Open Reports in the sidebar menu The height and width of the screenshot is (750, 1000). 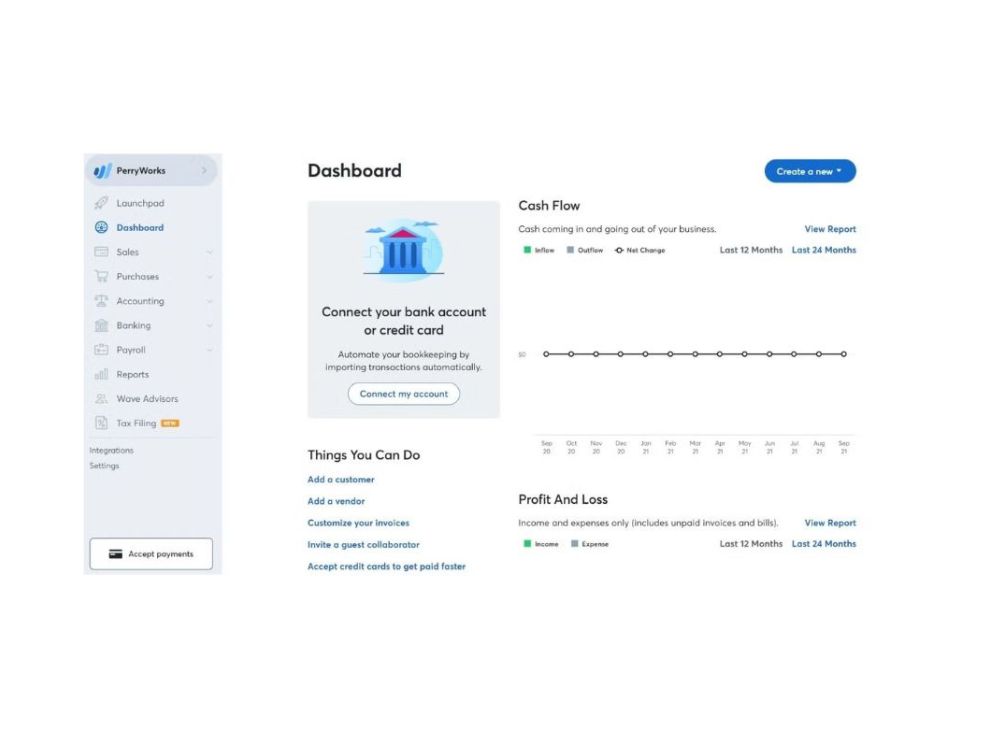click(132, 374)
